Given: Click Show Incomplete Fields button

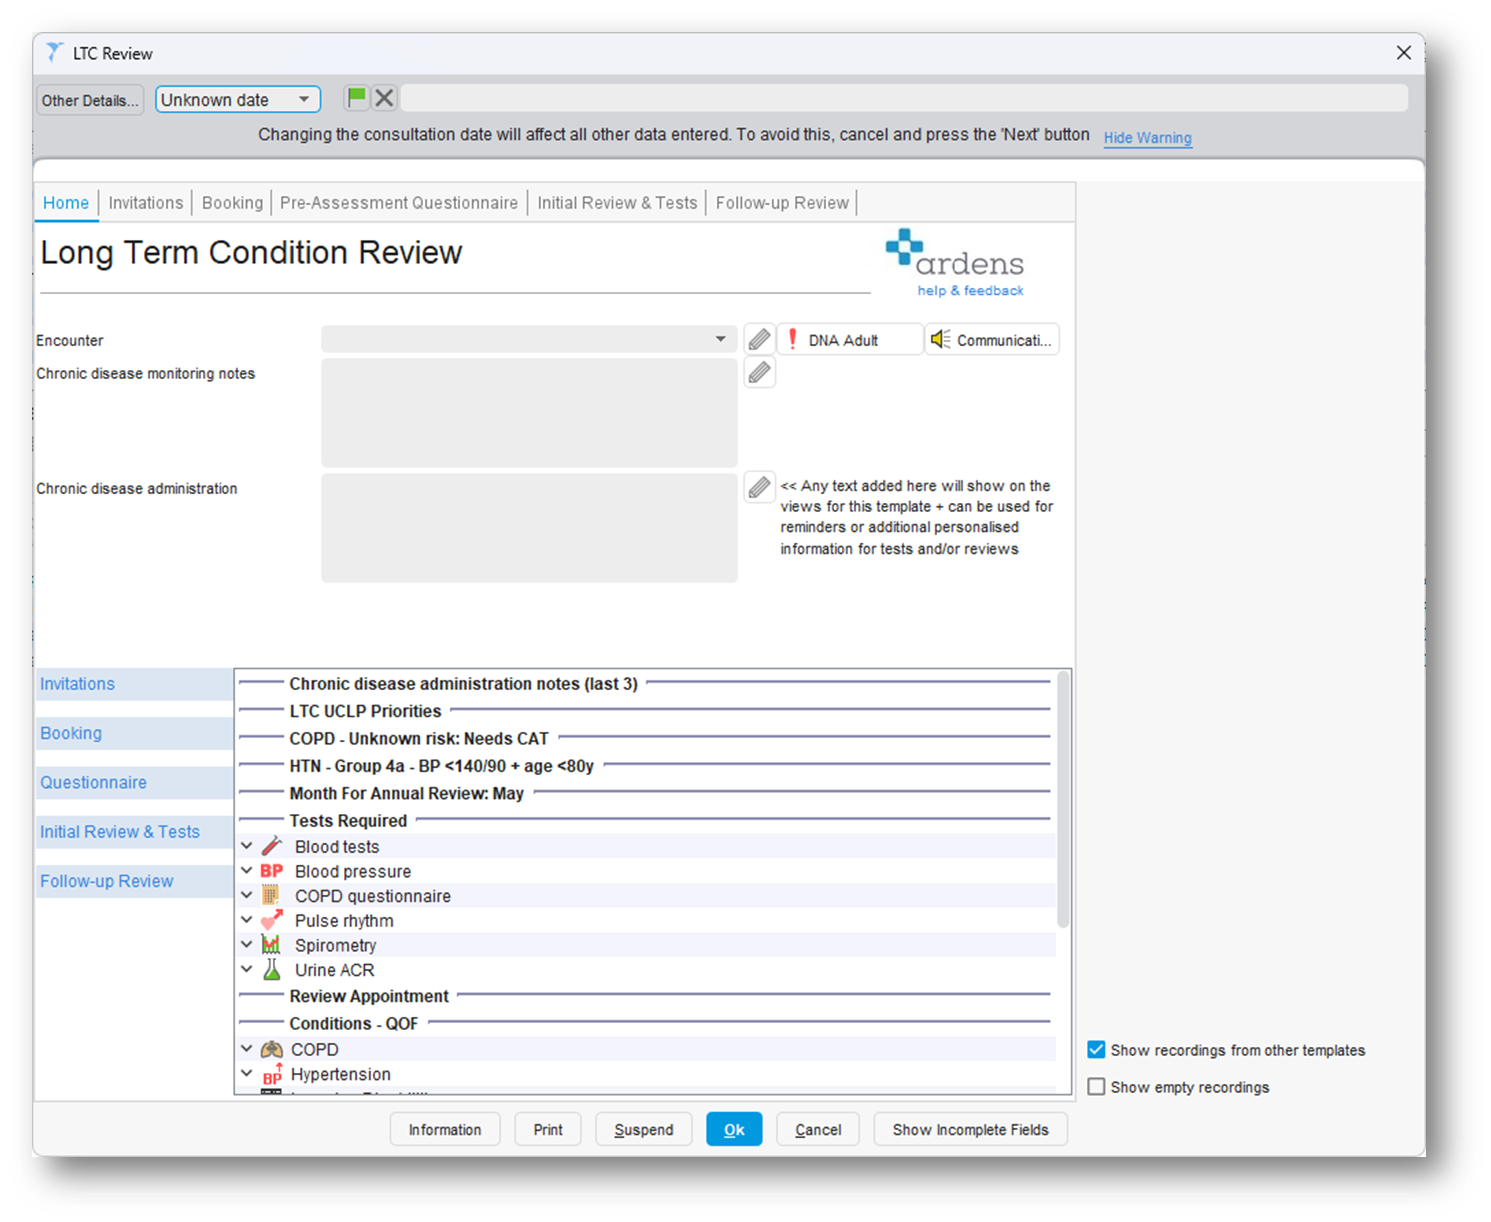Looking at the screenshot, I should [971, 1130].
